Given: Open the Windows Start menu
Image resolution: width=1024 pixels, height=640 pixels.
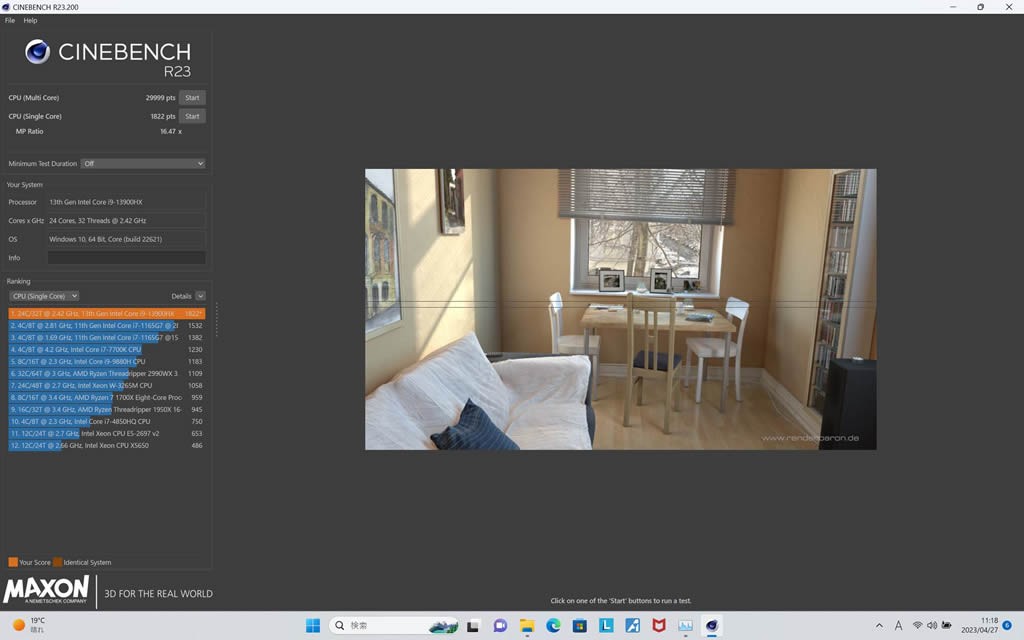Looking at the screenshot, I should click(x=313, y=626).
